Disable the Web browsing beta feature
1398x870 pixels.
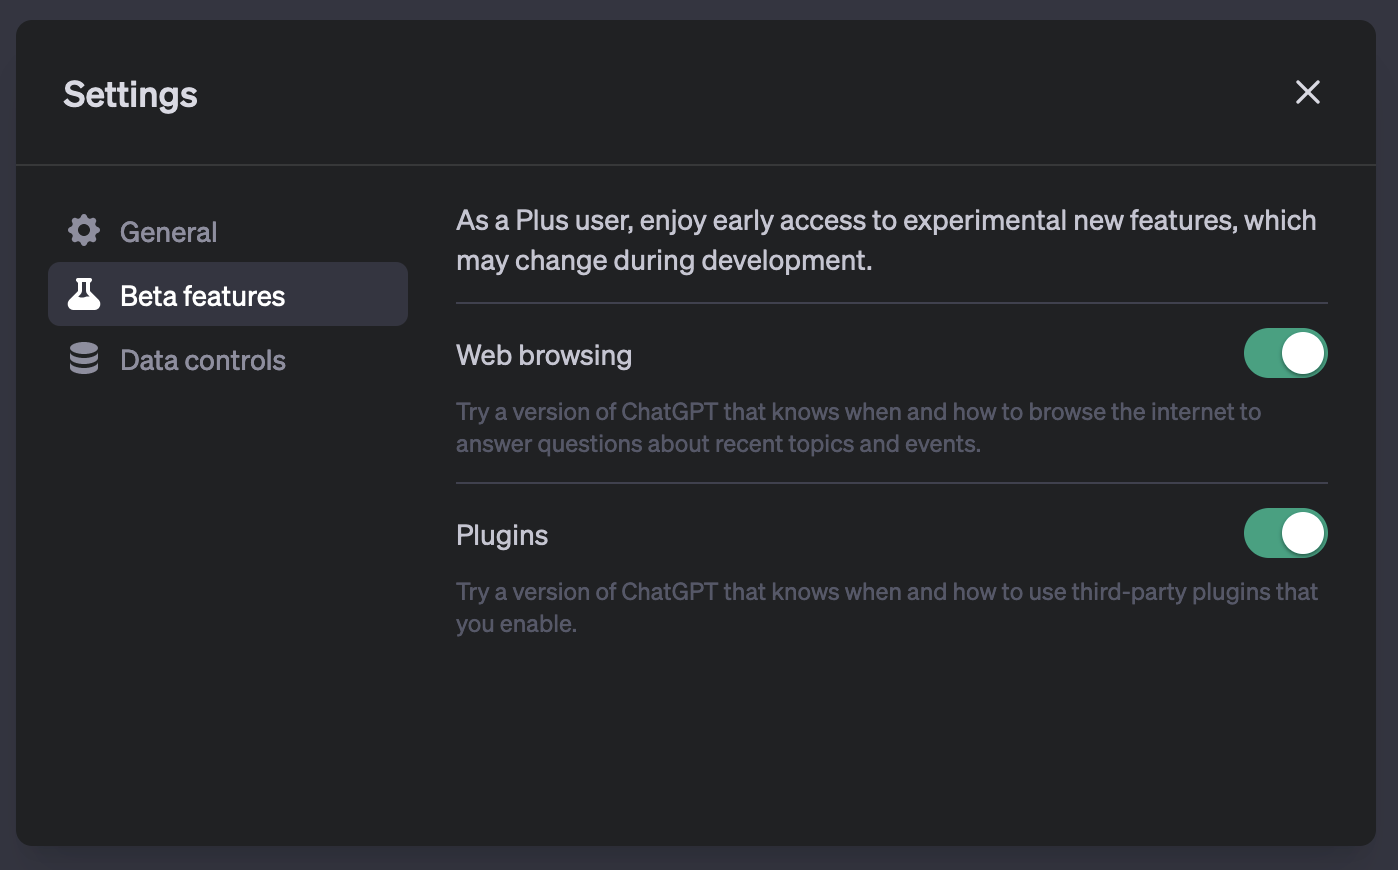[x=1285, y=353]
